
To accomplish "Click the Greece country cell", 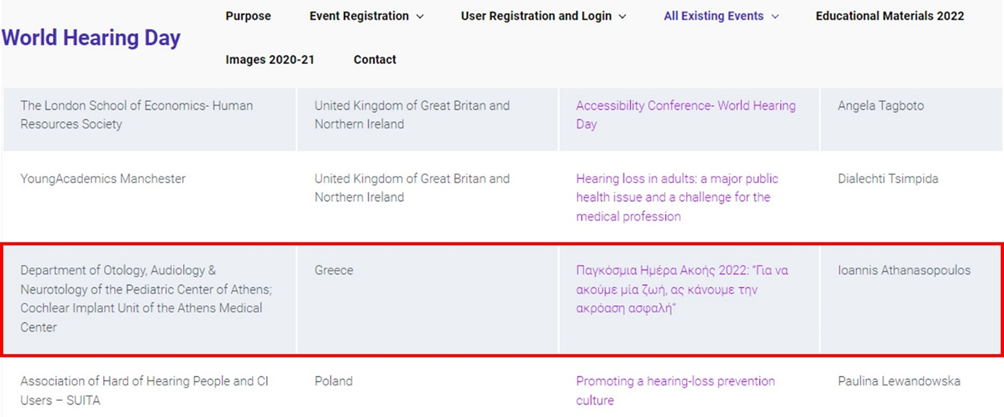I will 333,271.
